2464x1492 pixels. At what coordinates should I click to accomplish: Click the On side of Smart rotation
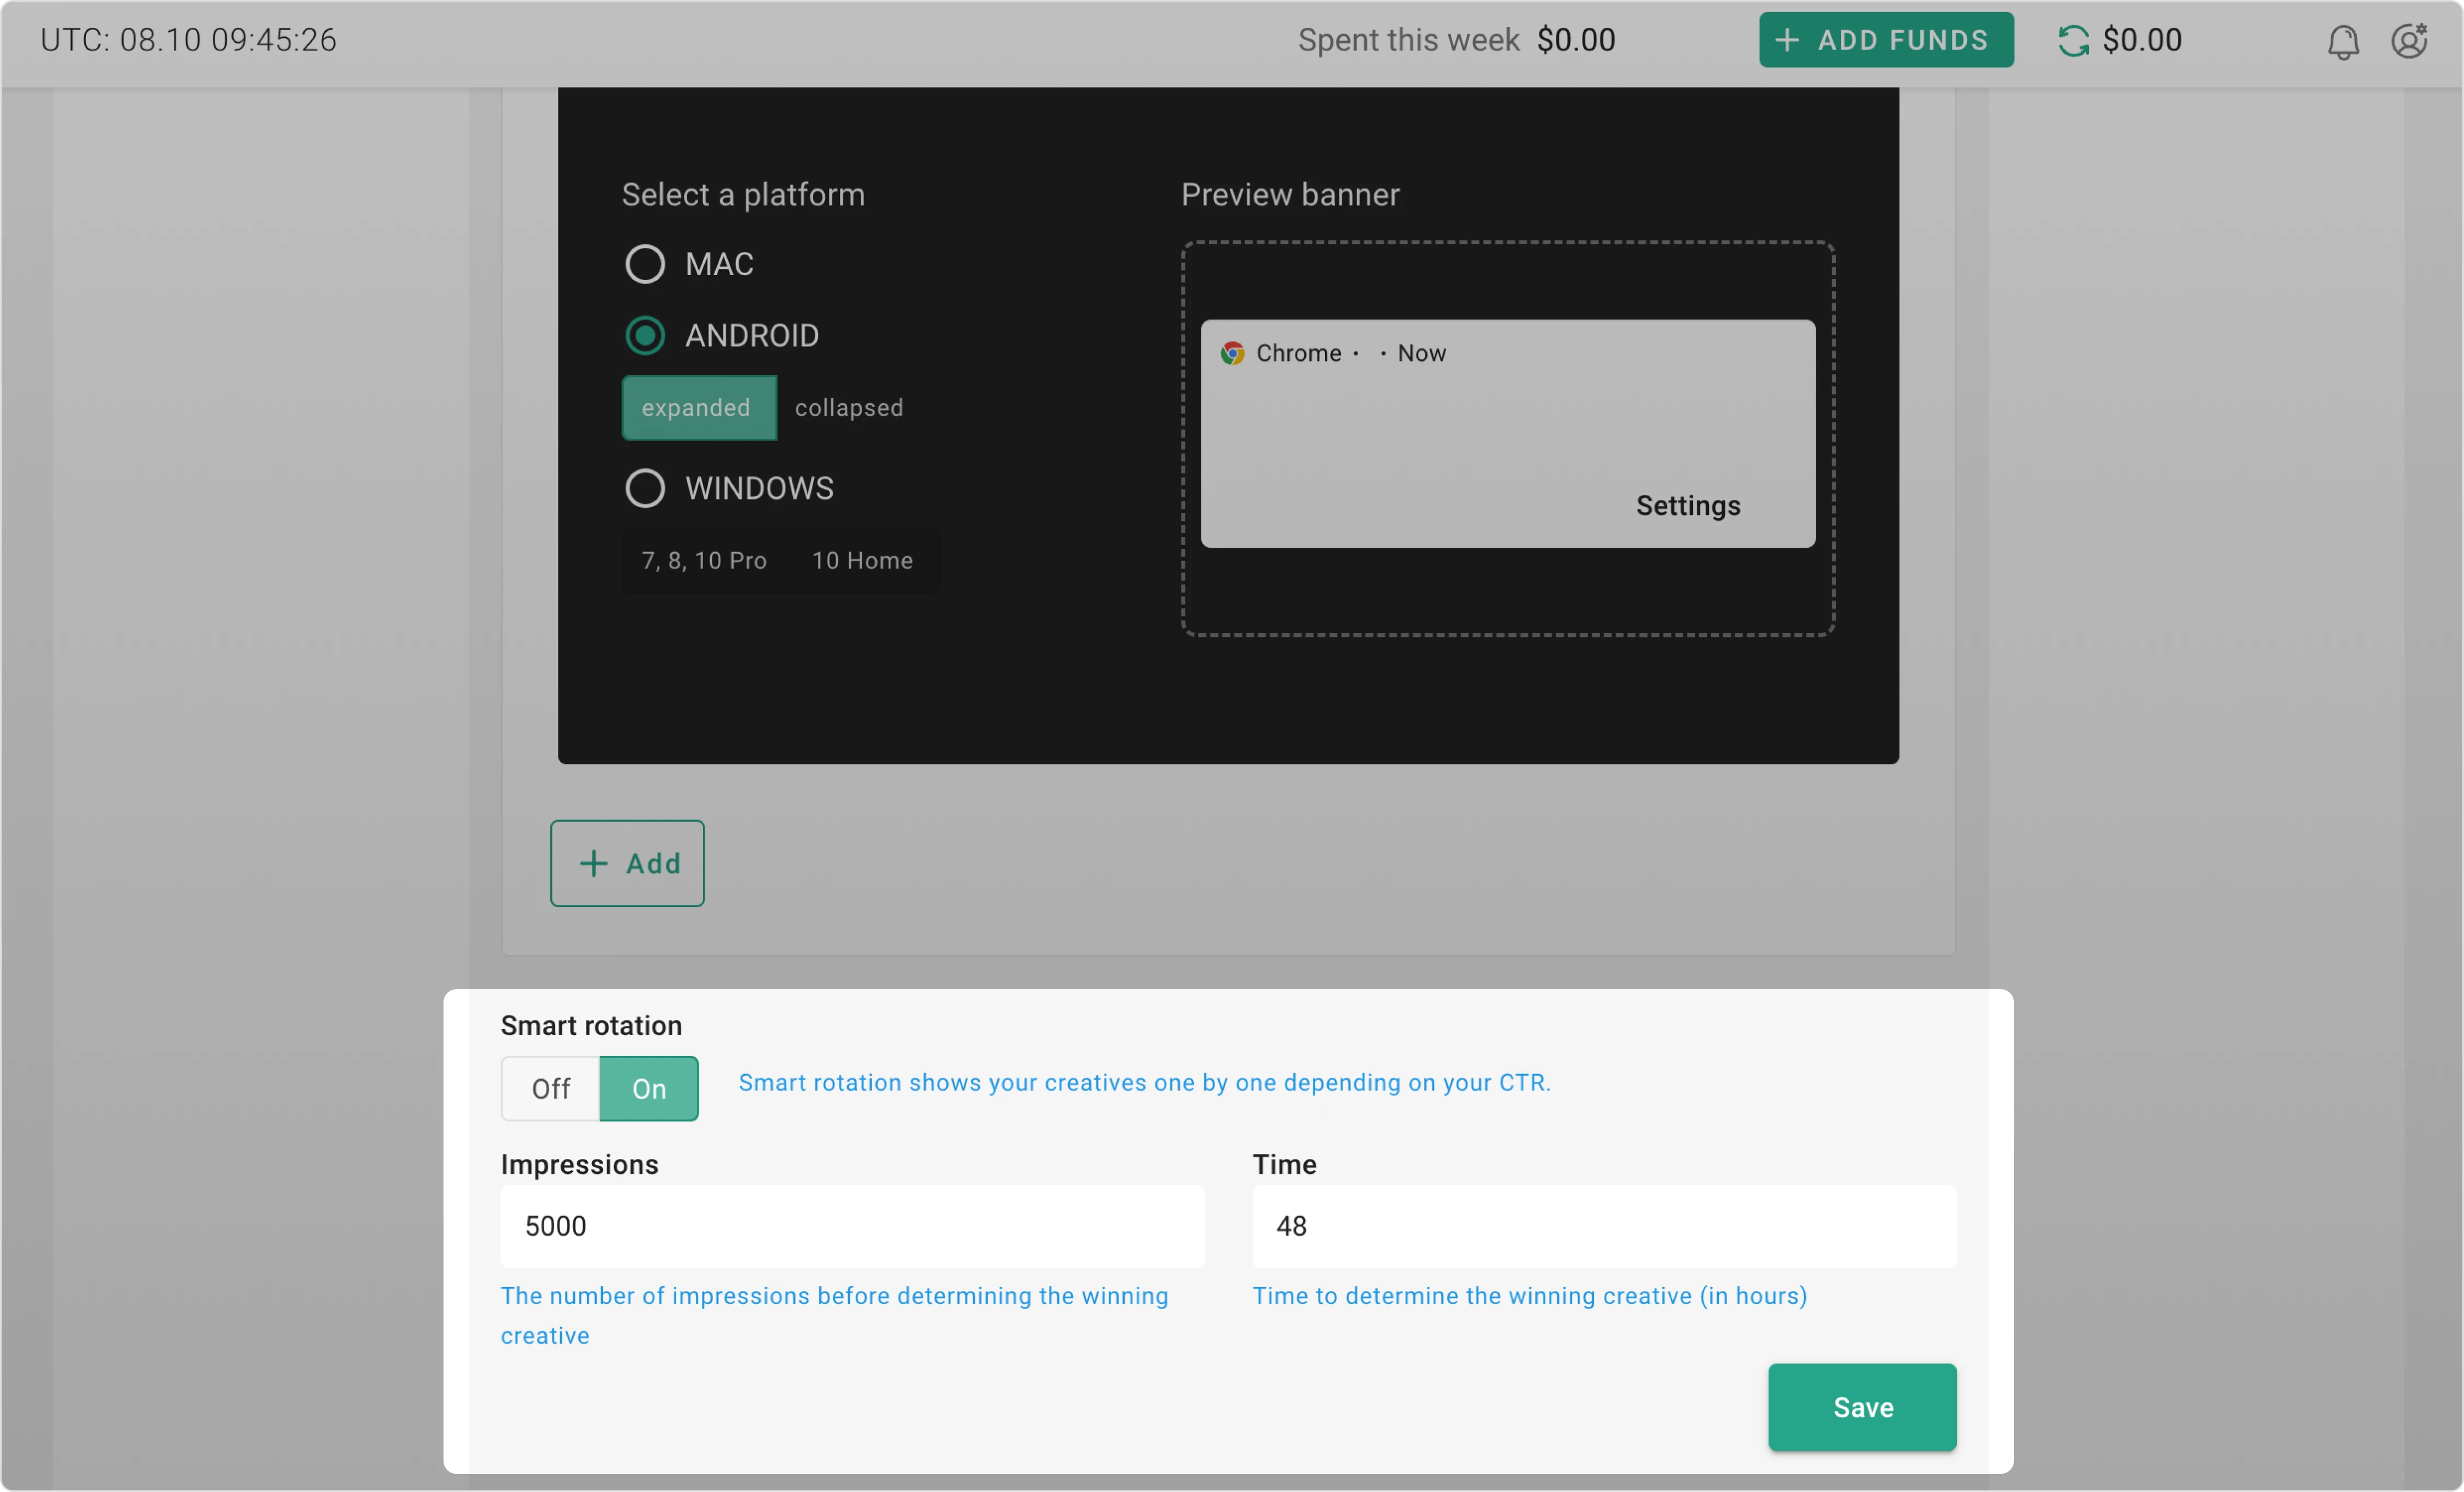pyautogui.click(x=648, y=1088)
